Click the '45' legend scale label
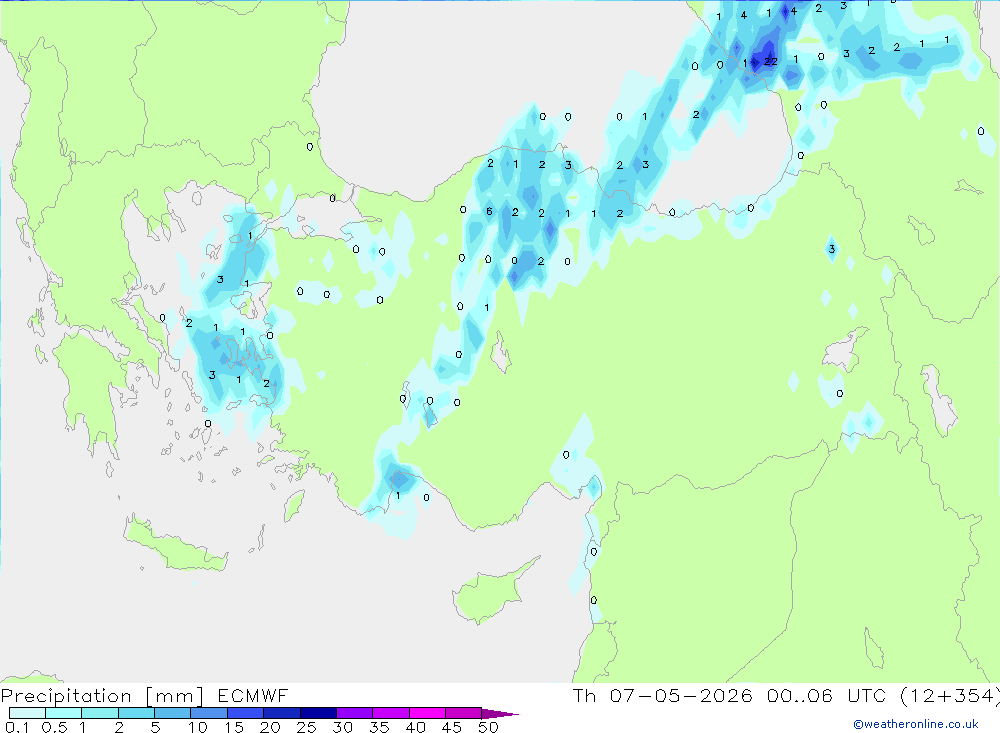 pyautogui.click(x=452, y=727)
